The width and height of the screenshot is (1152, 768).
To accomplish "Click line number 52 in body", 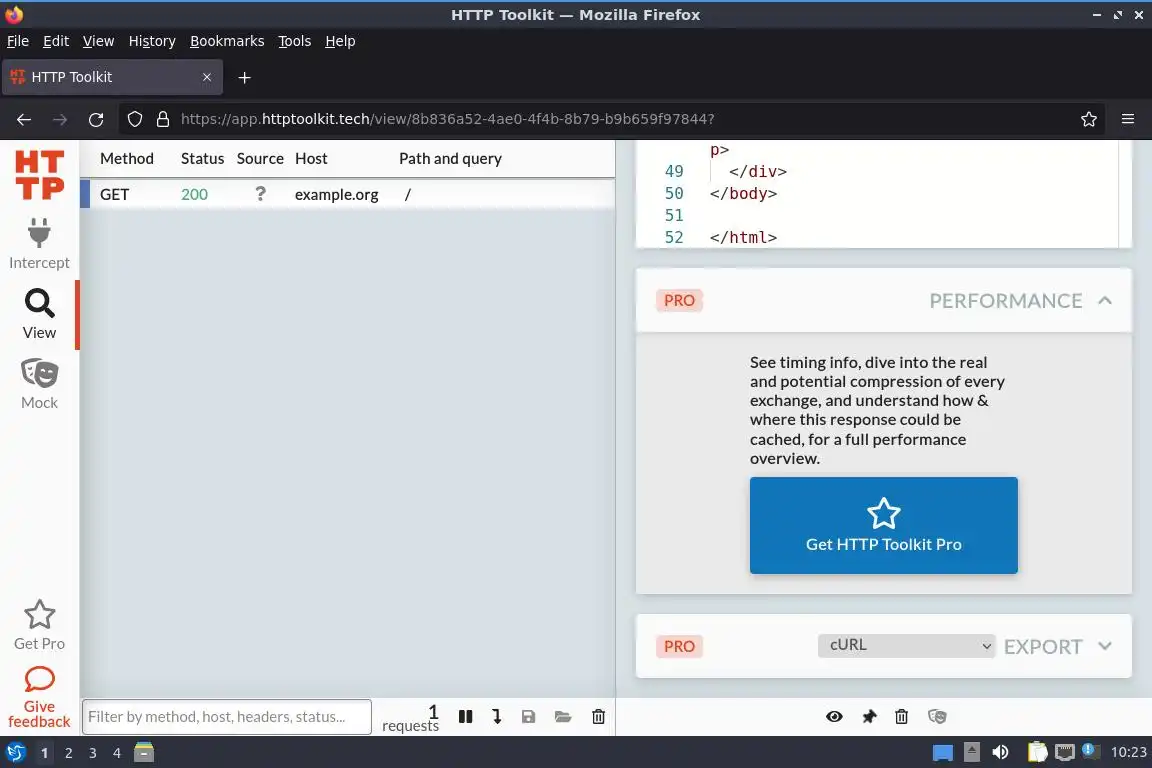I will [674, 237].
